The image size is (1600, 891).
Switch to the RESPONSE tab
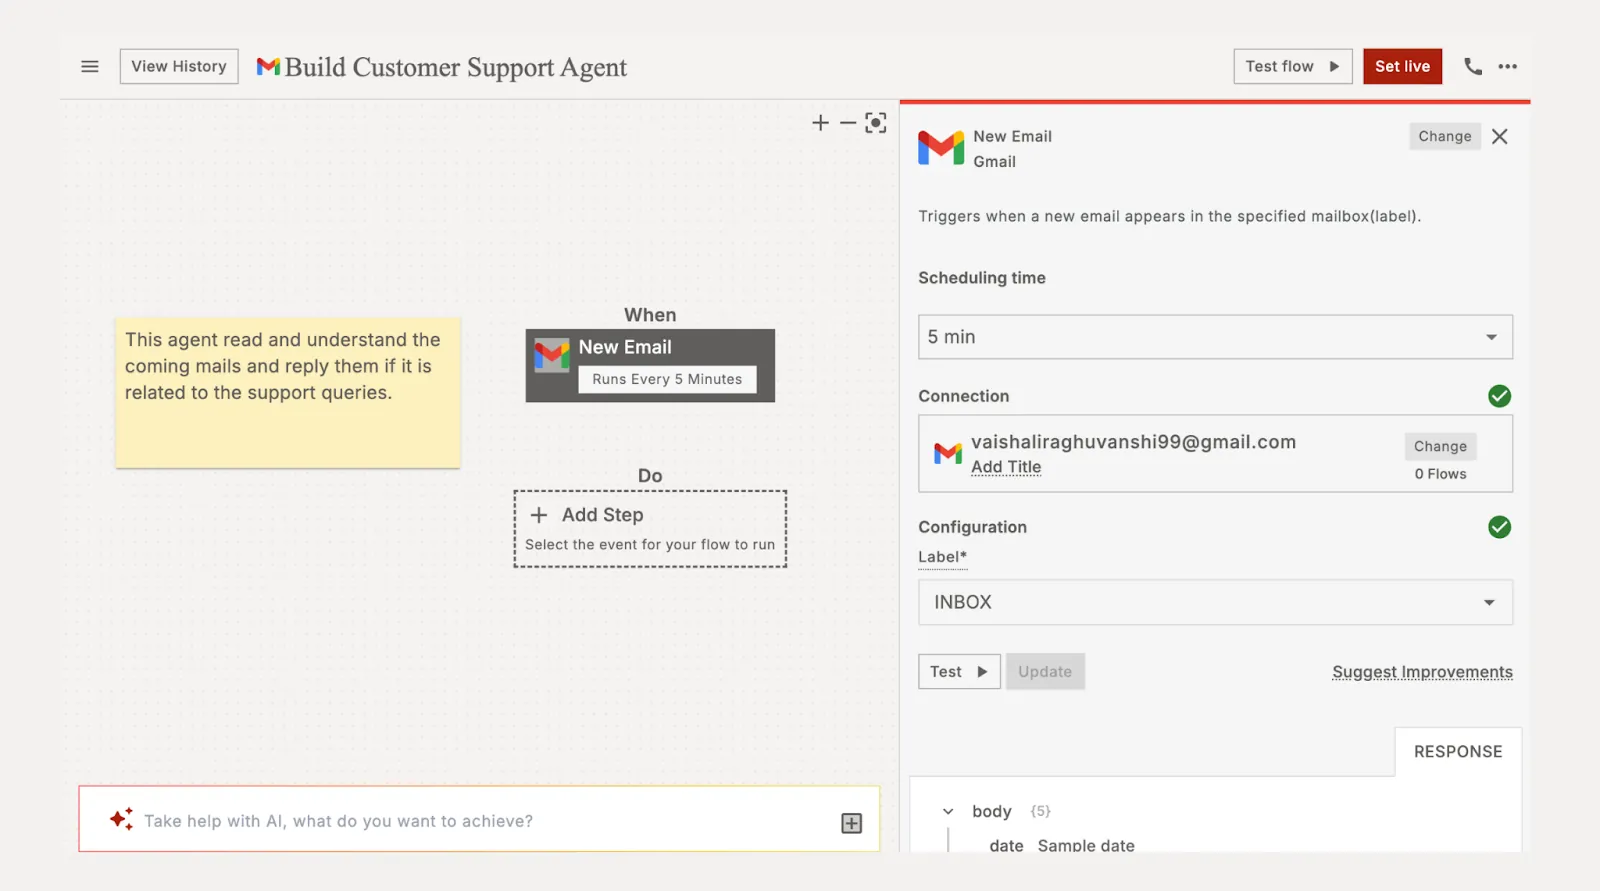click(x=1458, y=752)
